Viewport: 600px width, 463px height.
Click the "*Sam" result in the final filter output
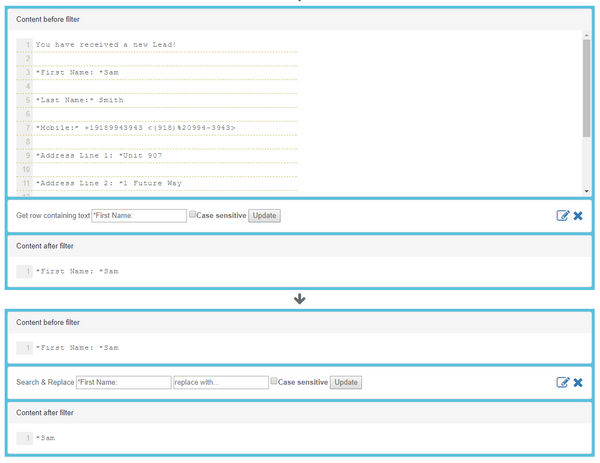coord(45,438)
